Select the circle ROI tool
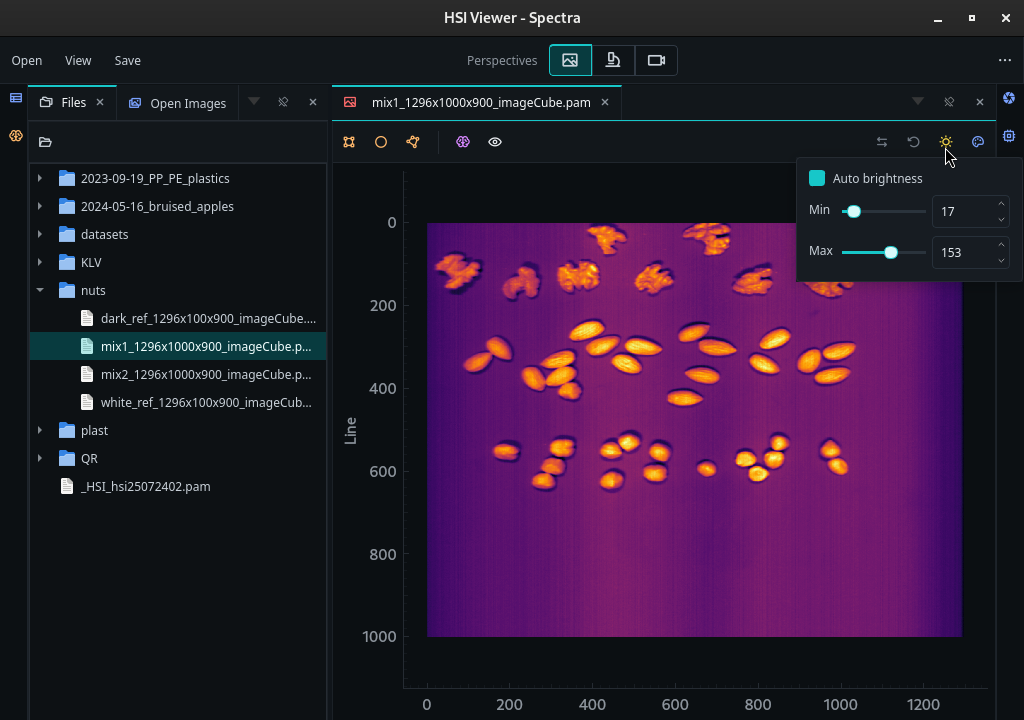 tap(381, 142)
